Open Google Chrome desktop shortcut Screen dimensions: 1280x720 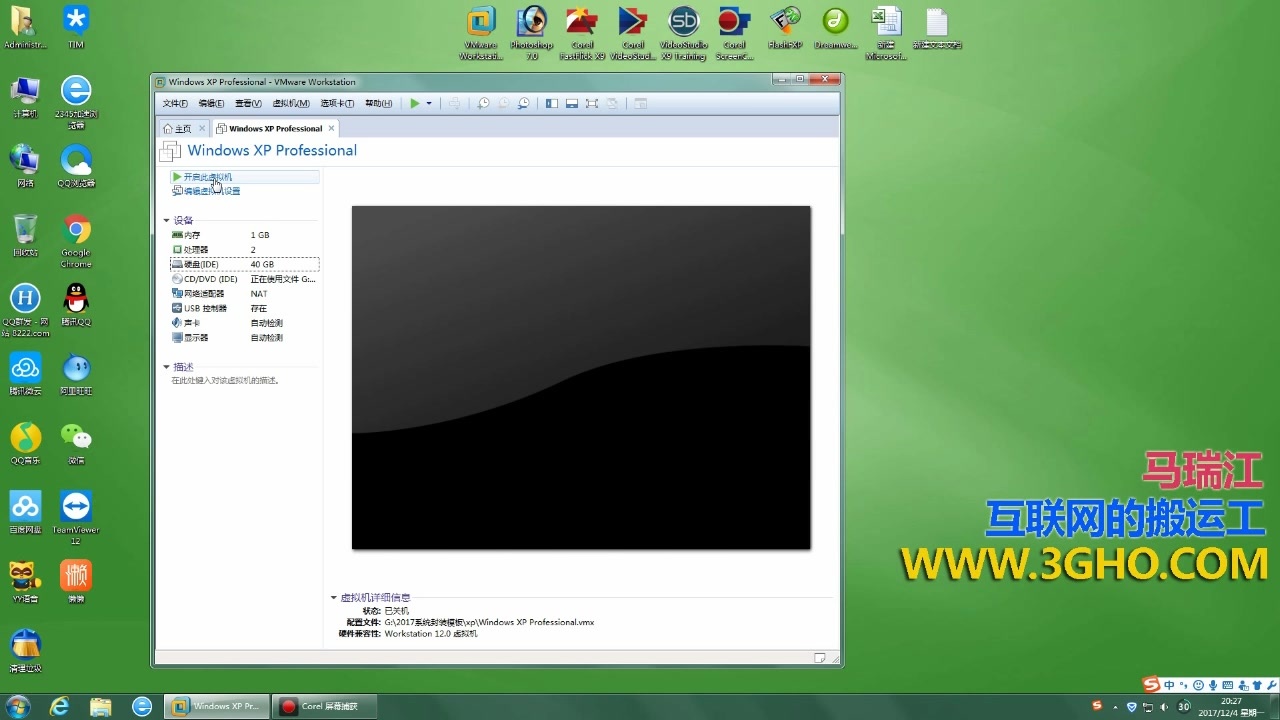click(x=76, y=241)
